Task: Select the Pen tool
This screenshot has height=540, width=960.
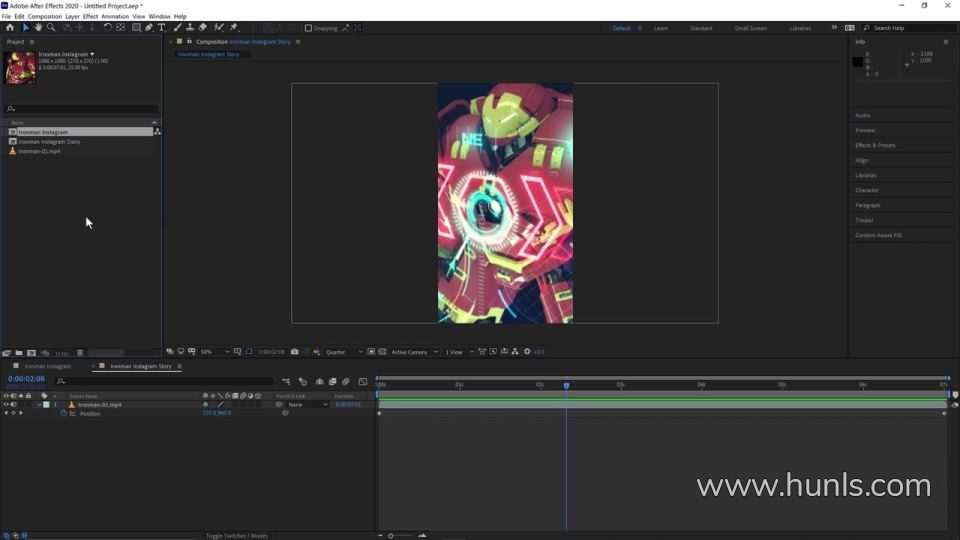Action: pos(149,28)
